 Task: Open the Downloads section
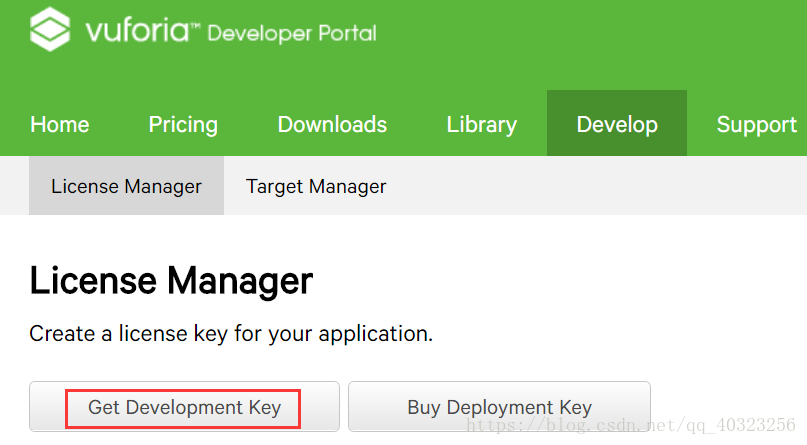click(332, 124)
